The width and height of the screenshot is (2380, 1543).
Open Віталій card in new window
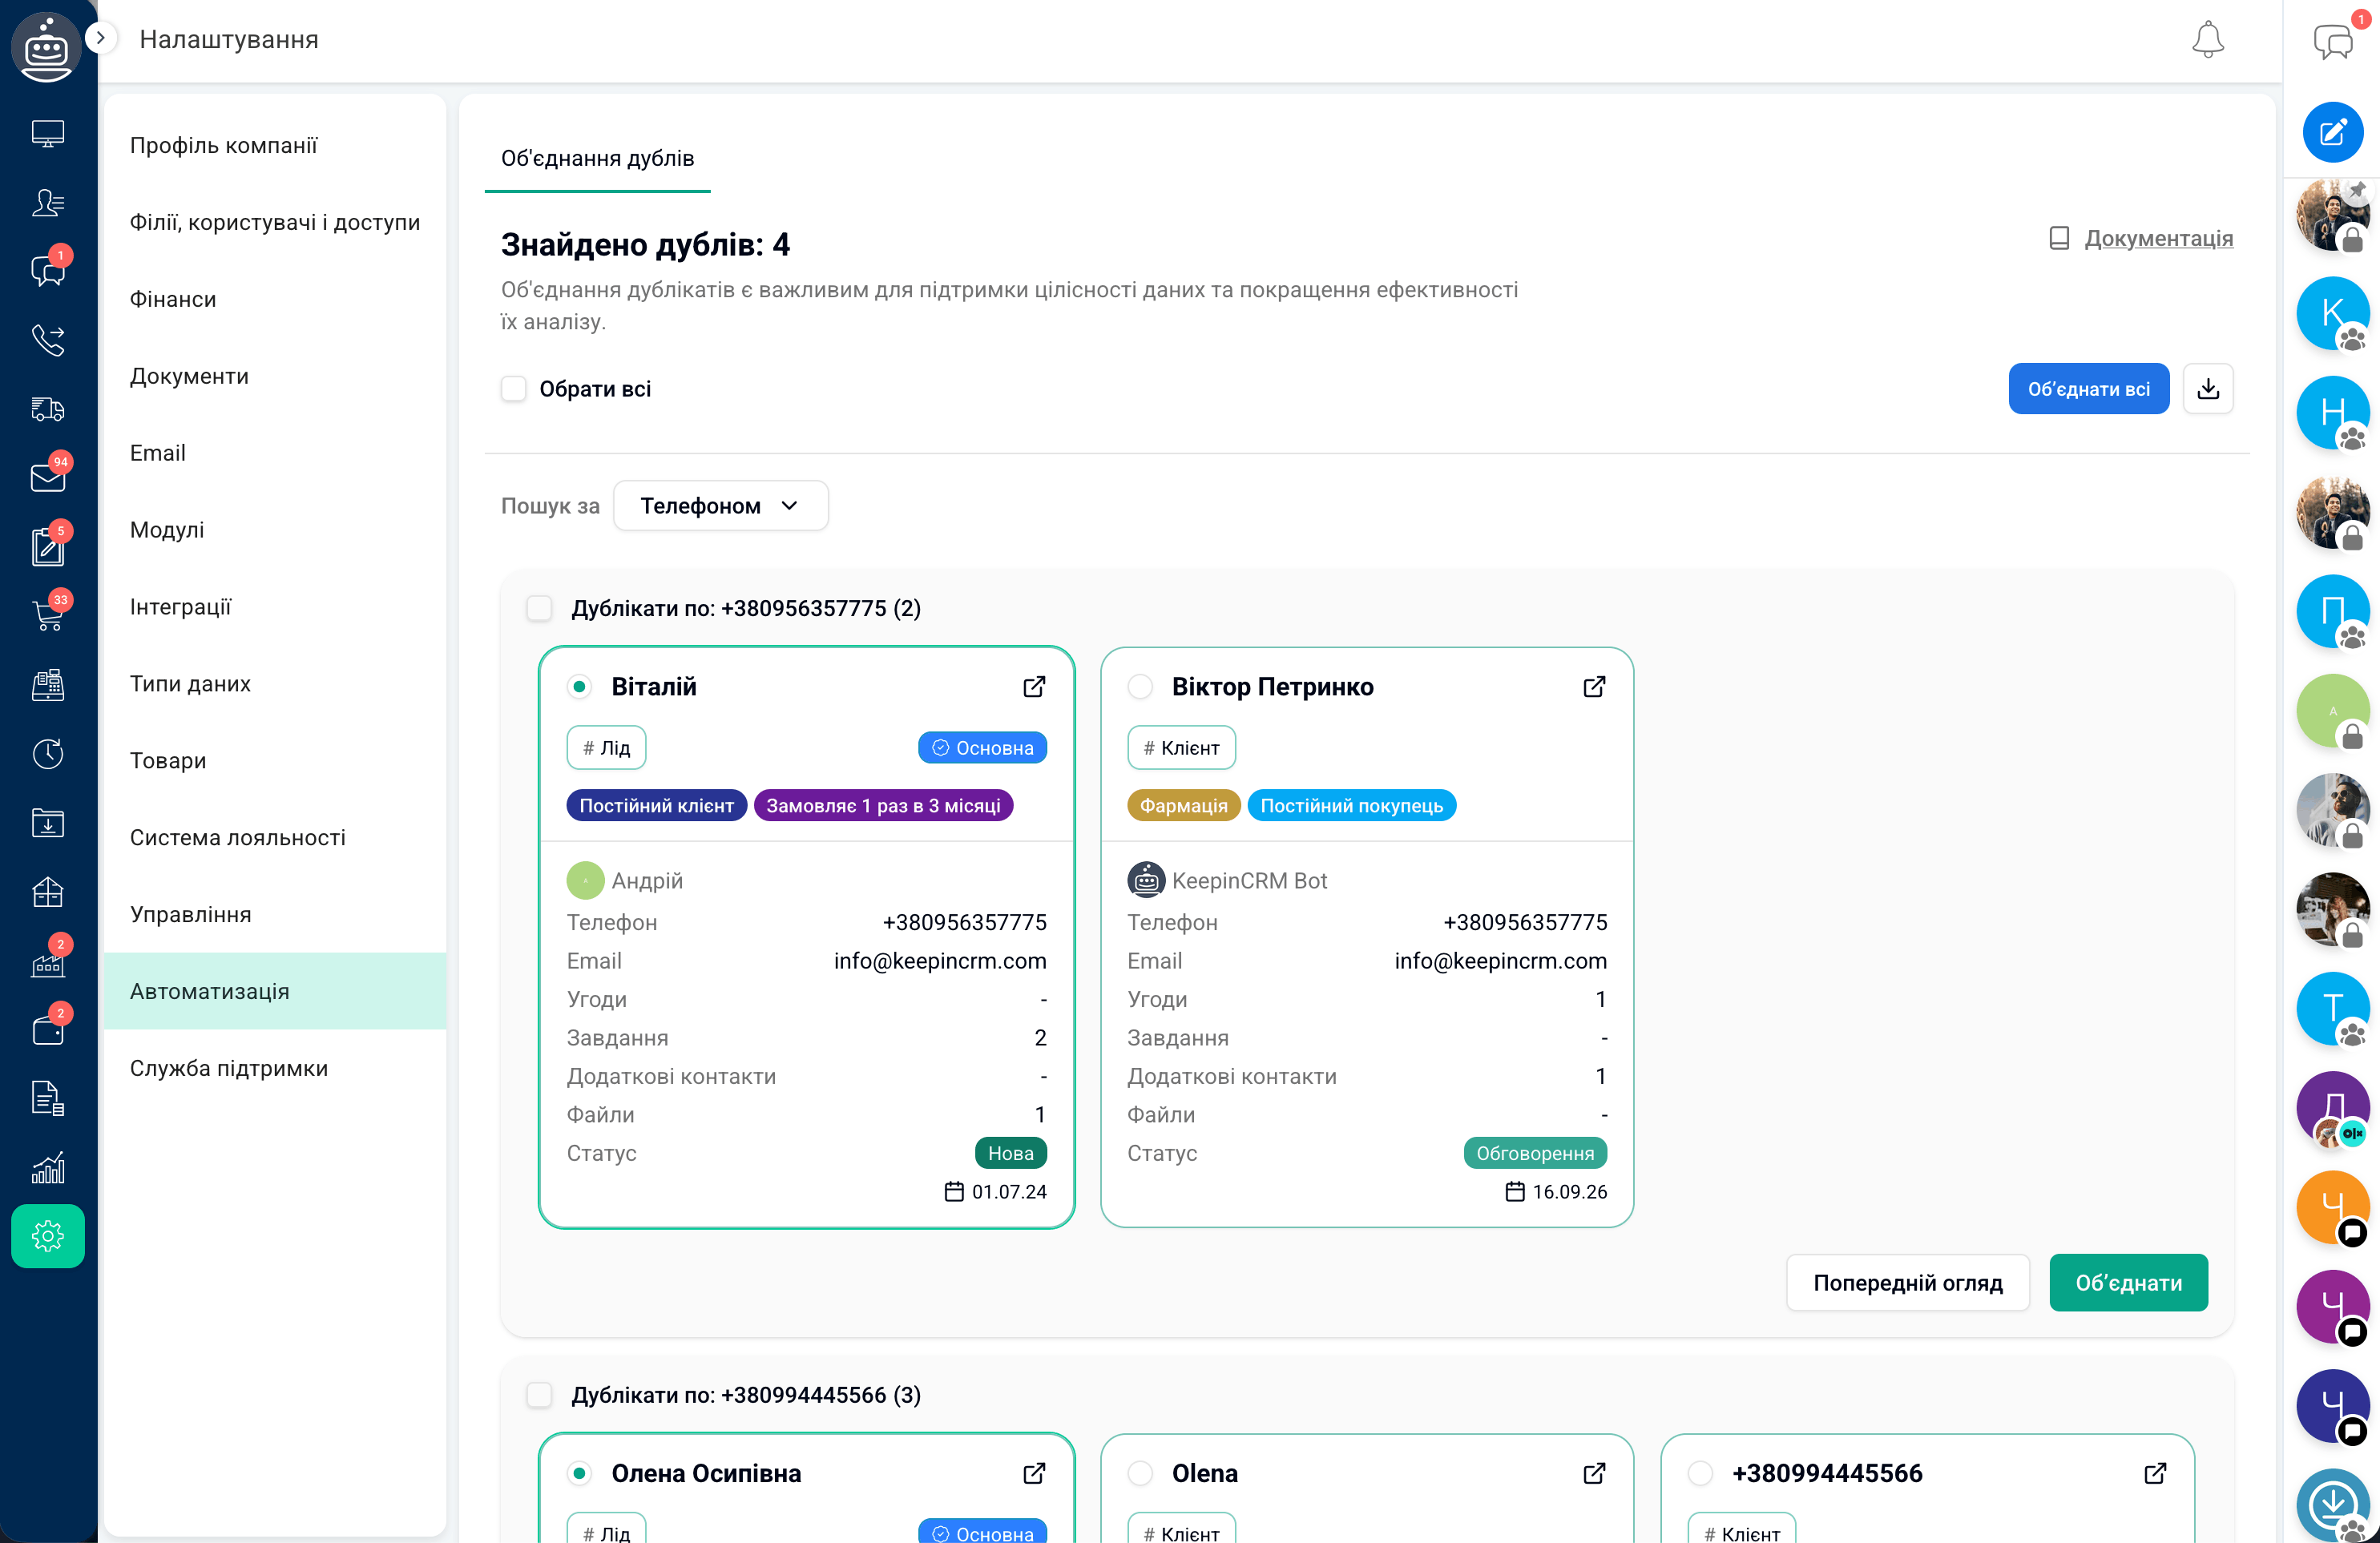pos(1034,687)
